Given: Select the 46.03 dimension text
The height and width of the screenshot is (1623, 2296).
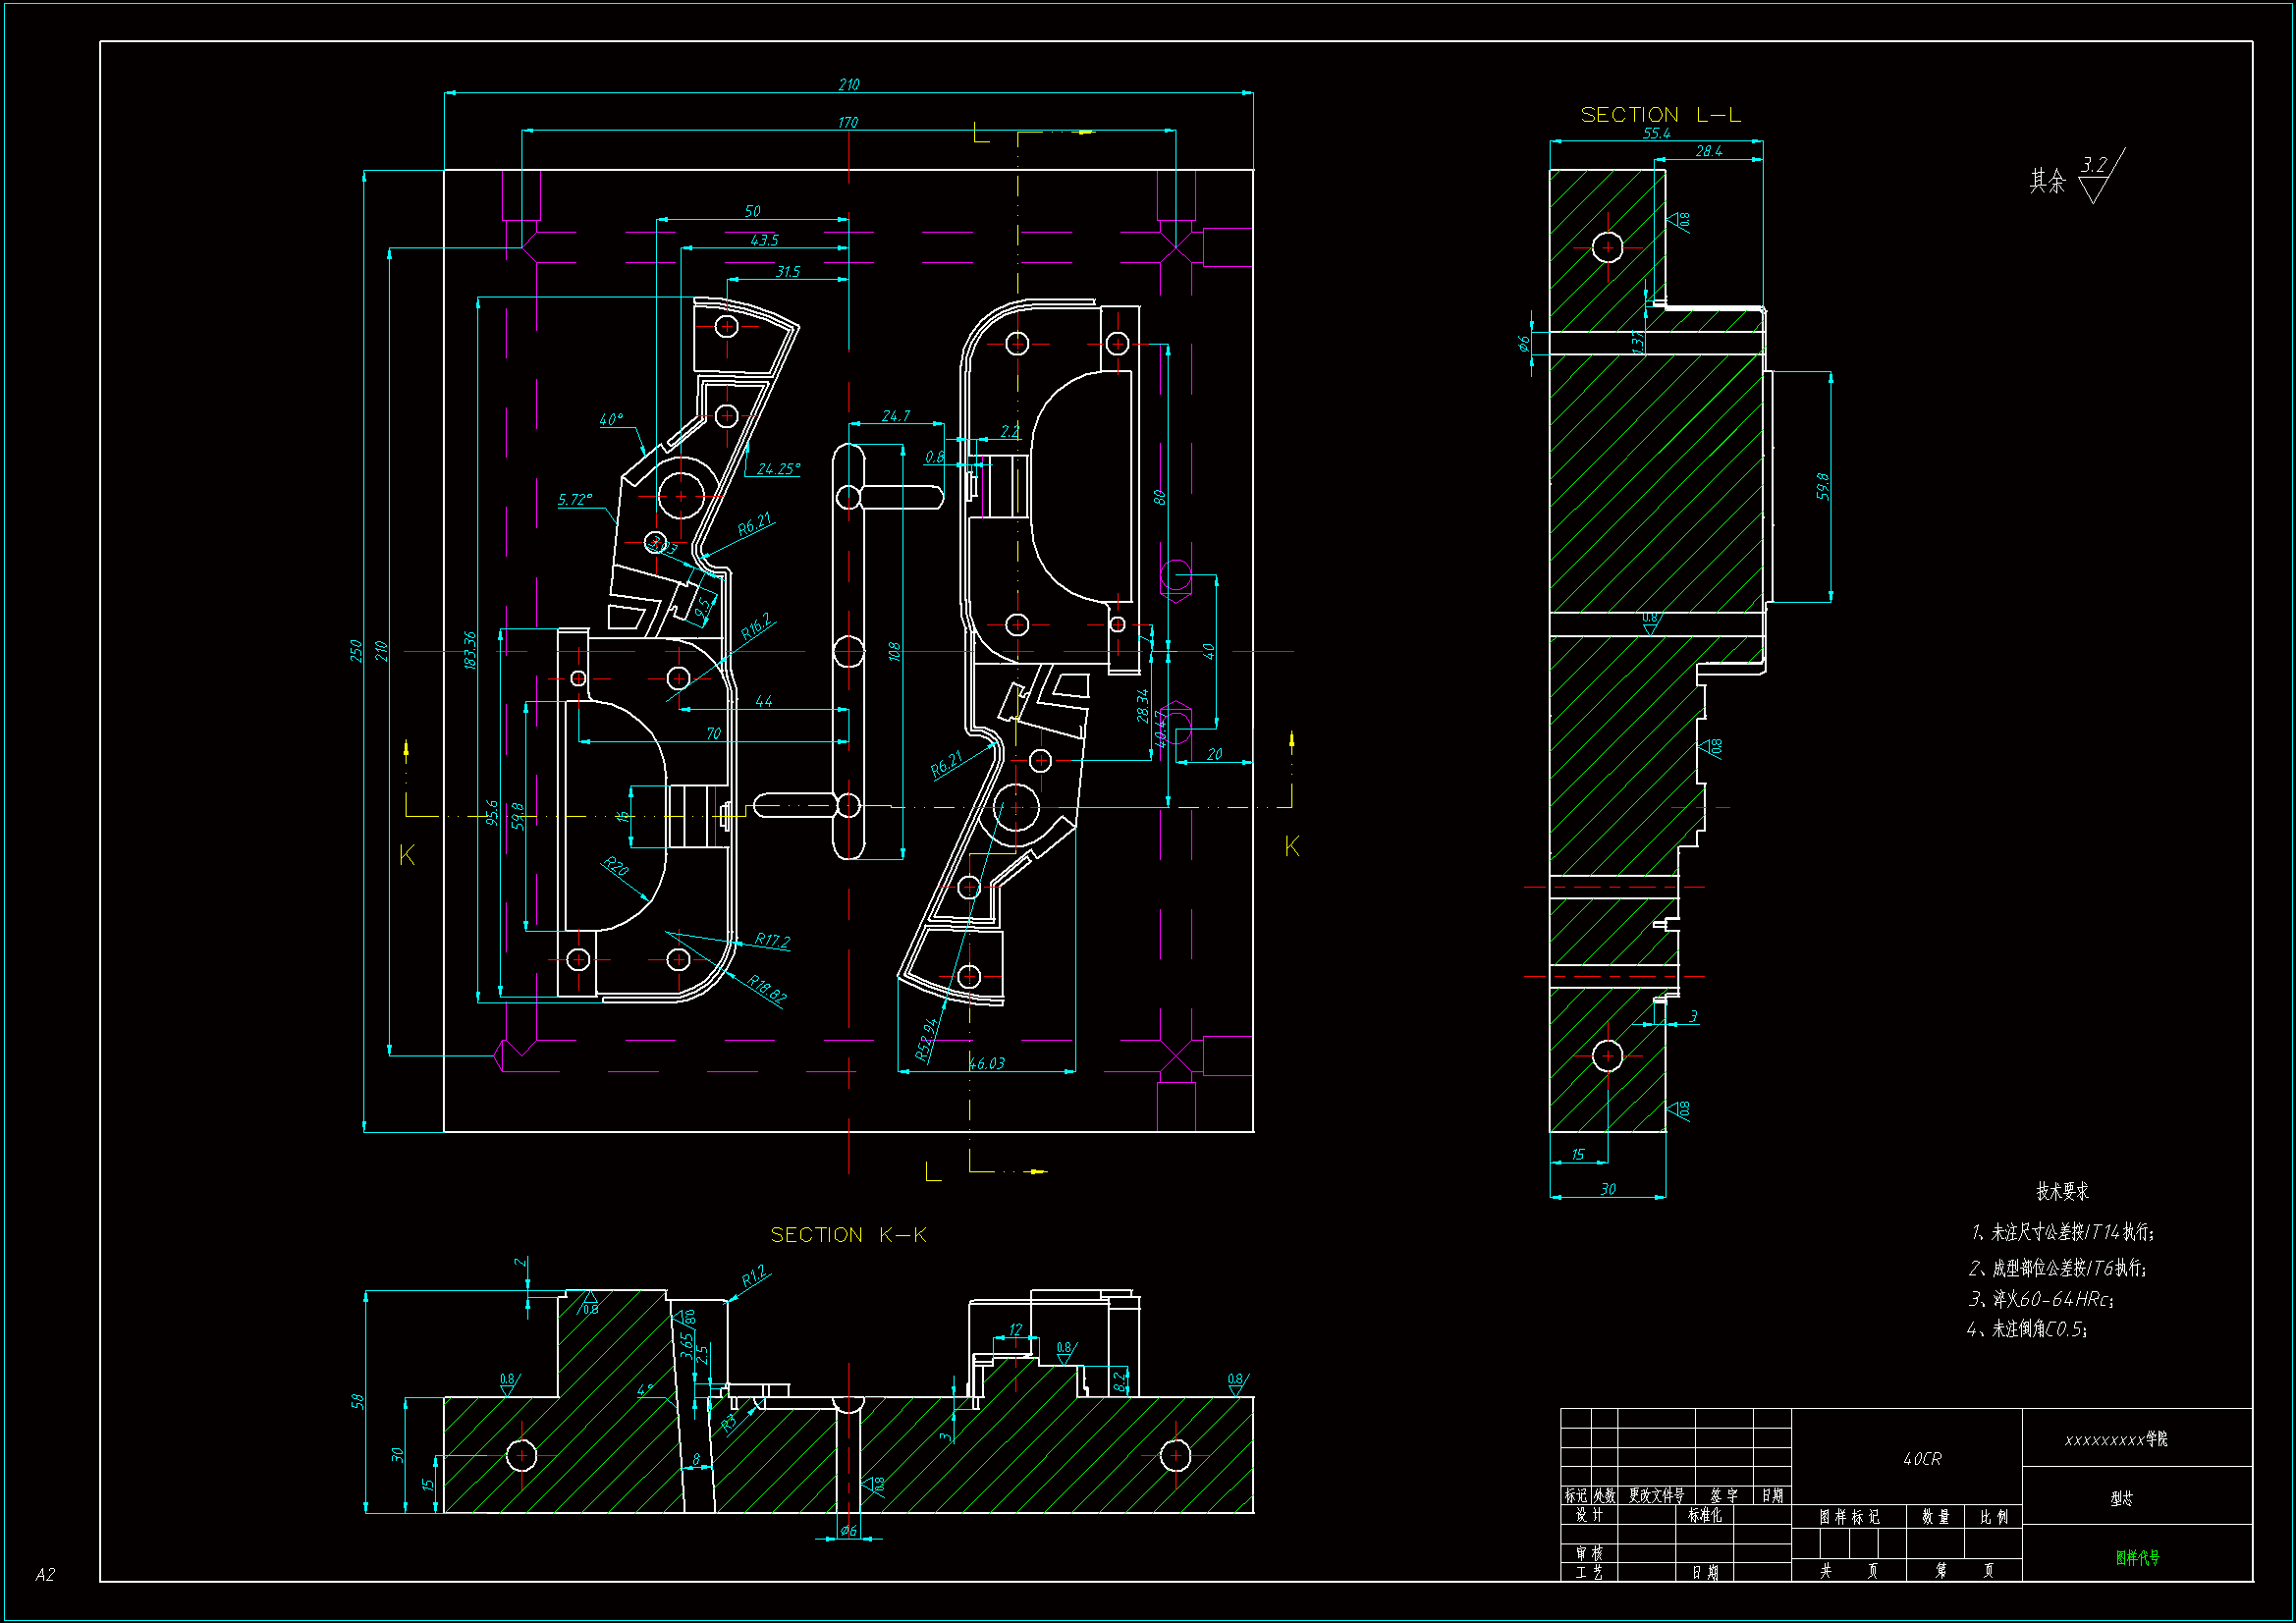Looking at the screenshot, I should point(987,1063).
